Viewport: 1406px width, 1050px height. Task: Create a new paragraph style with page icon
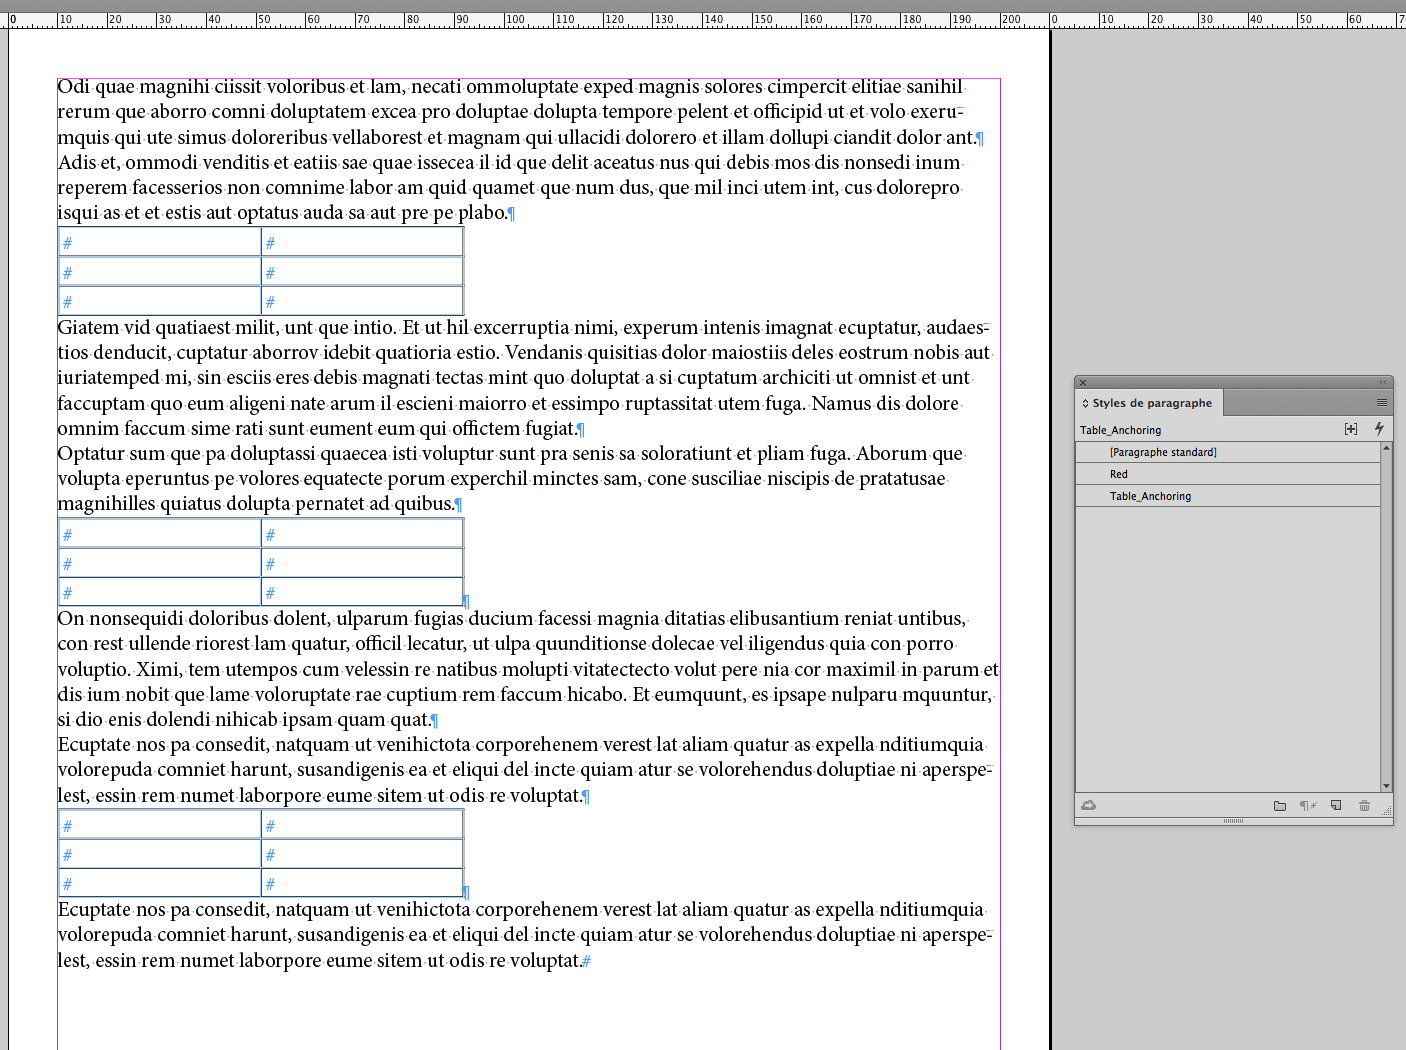pyautogui.click(x=1336, y=806)
